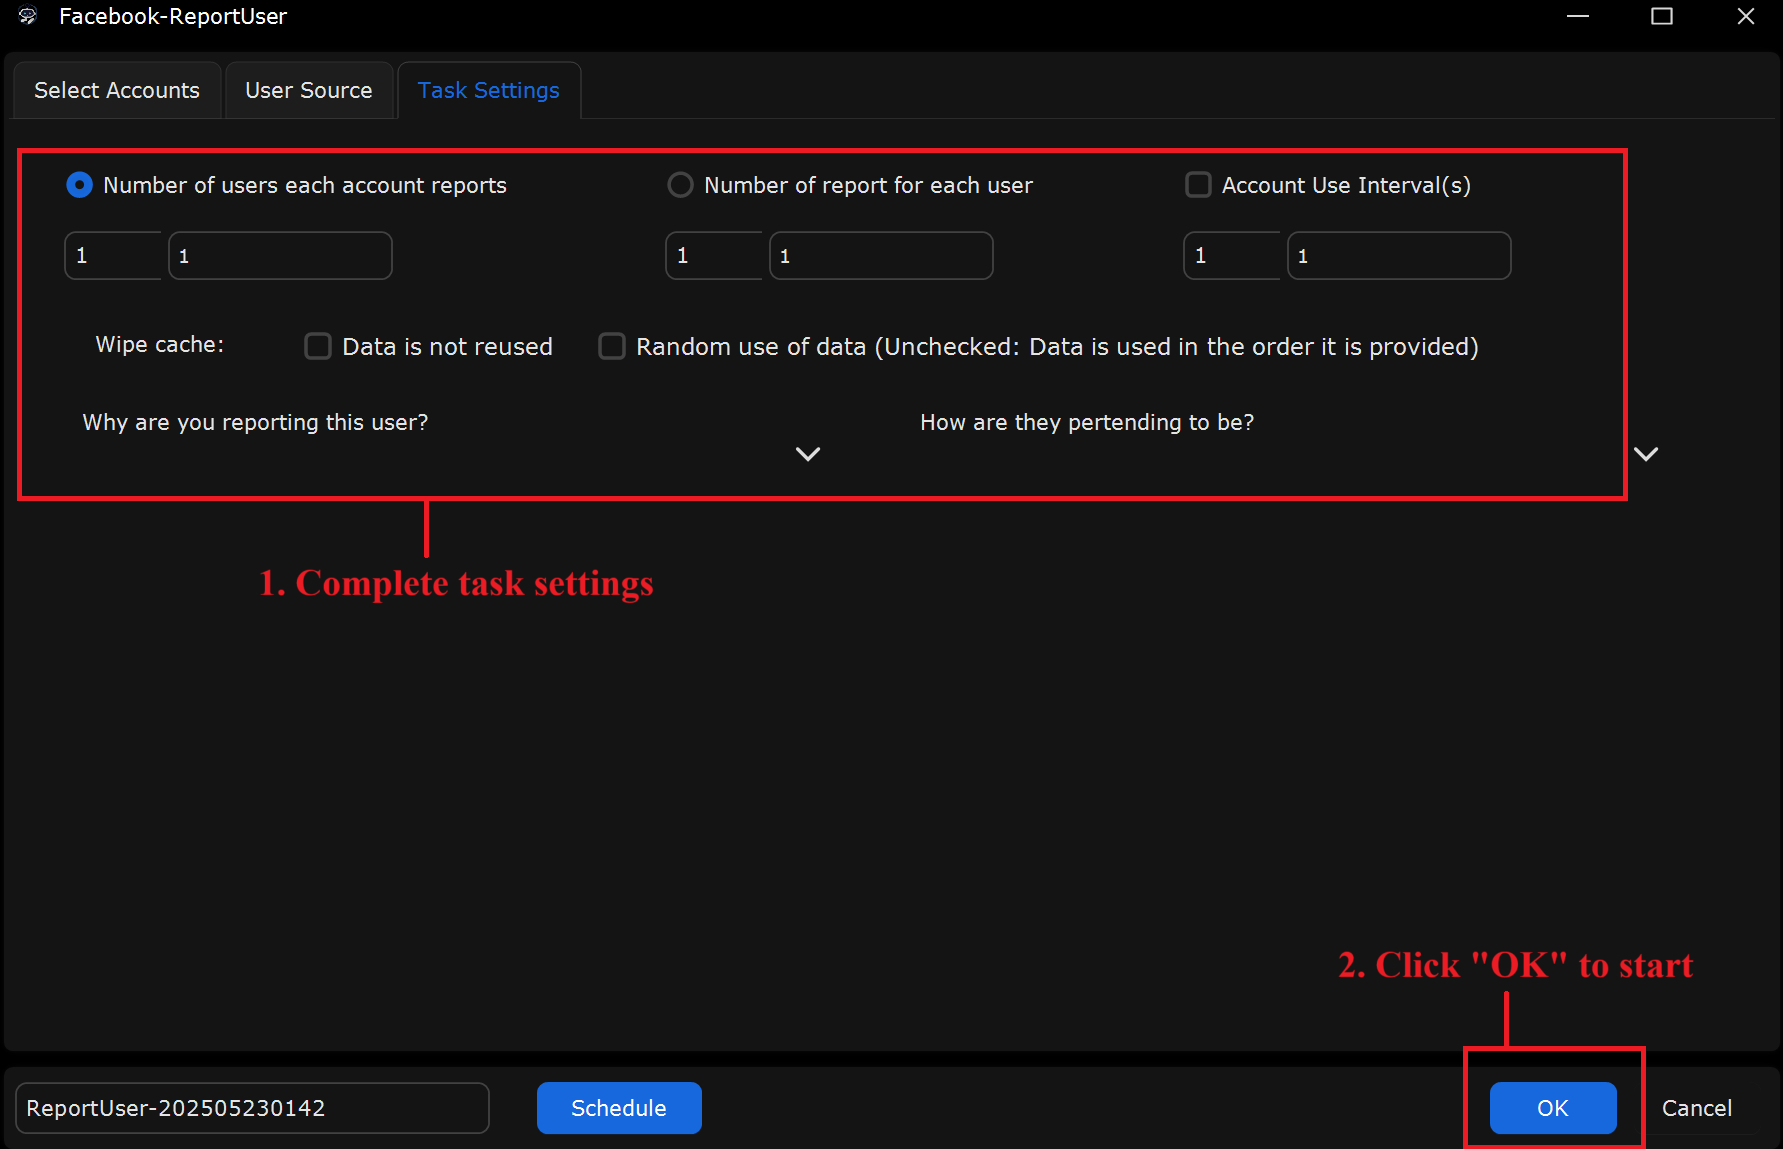Switch to the Select Accounts tab
The height and width of the screenshot is (1149, 1783).
pos(117,90)
